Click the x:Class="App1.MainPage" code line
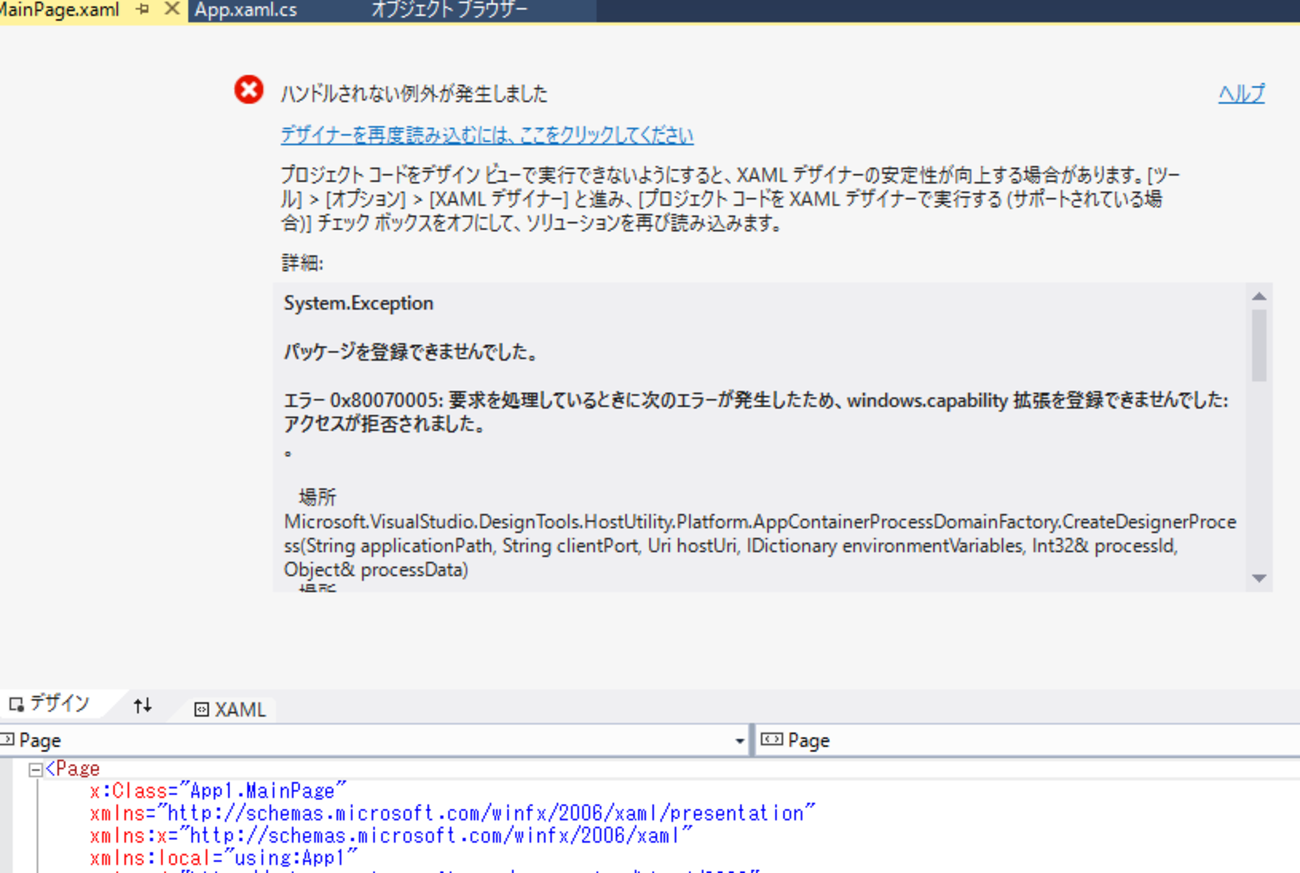Image resolution: width=1300 pixels, height=873 pixels. click(218, 791)
